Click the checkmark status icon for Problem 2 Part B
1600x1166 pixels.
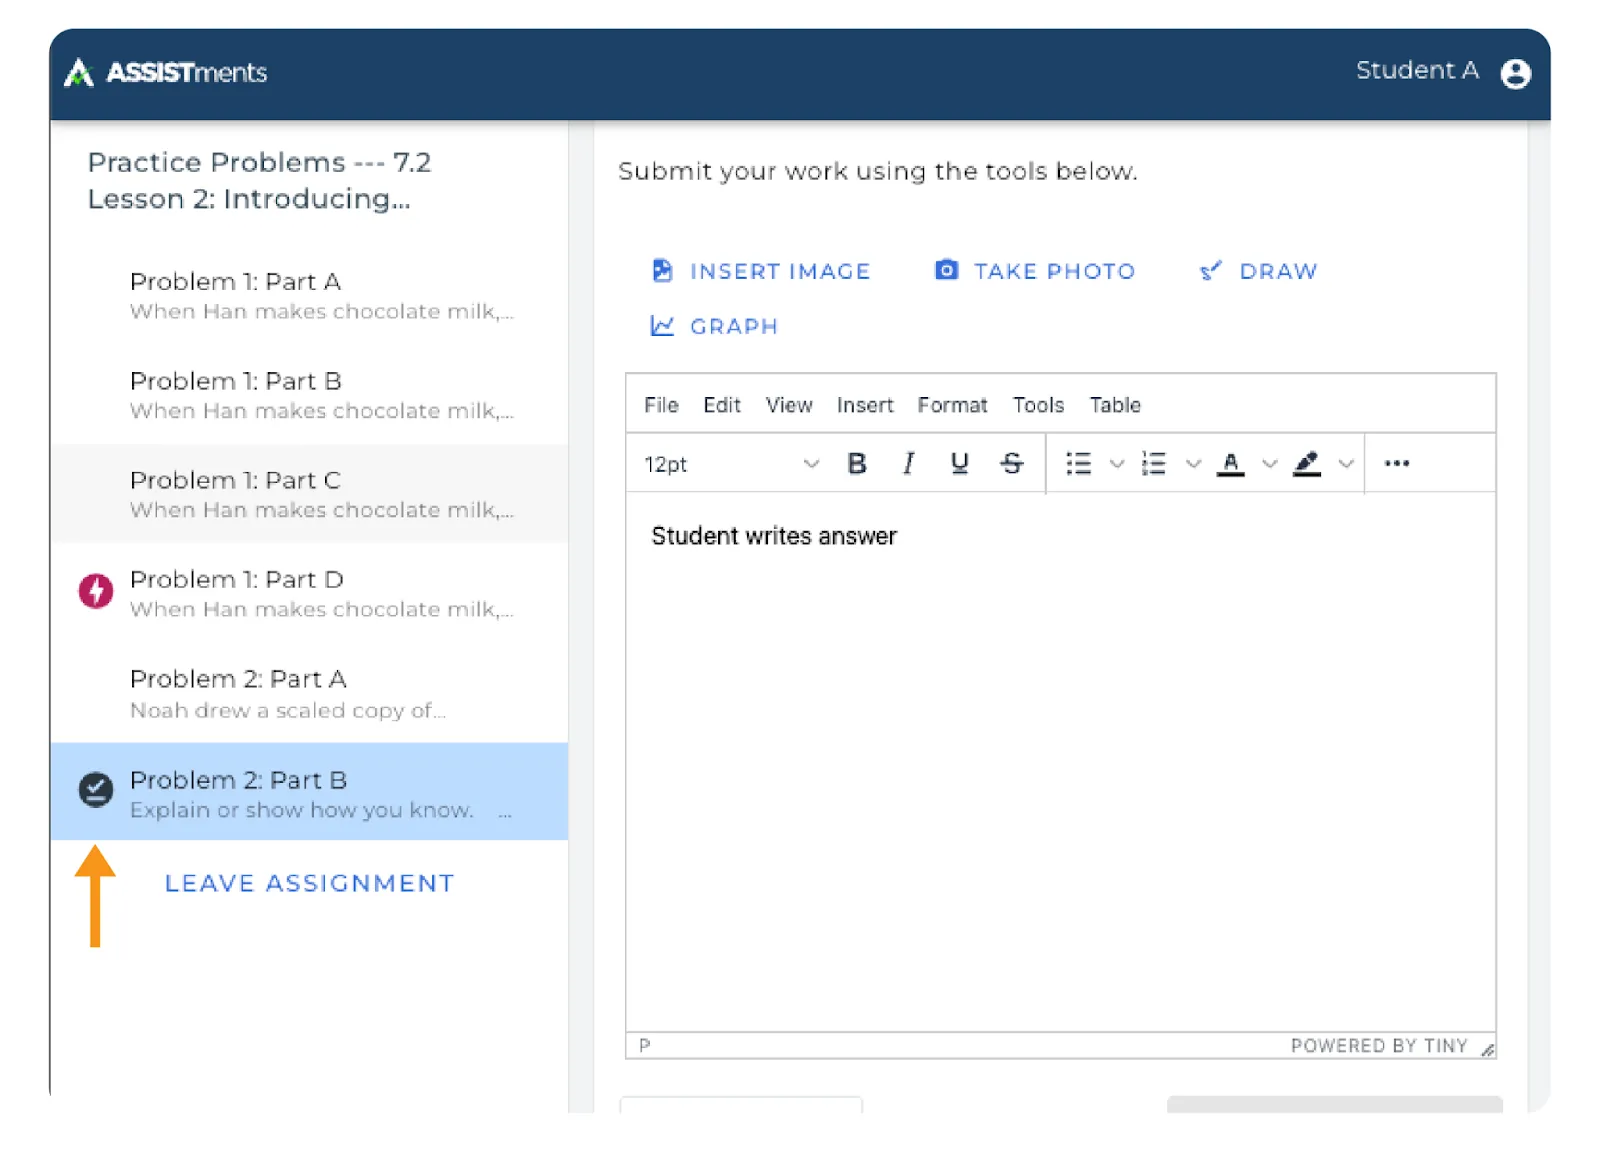96,790
